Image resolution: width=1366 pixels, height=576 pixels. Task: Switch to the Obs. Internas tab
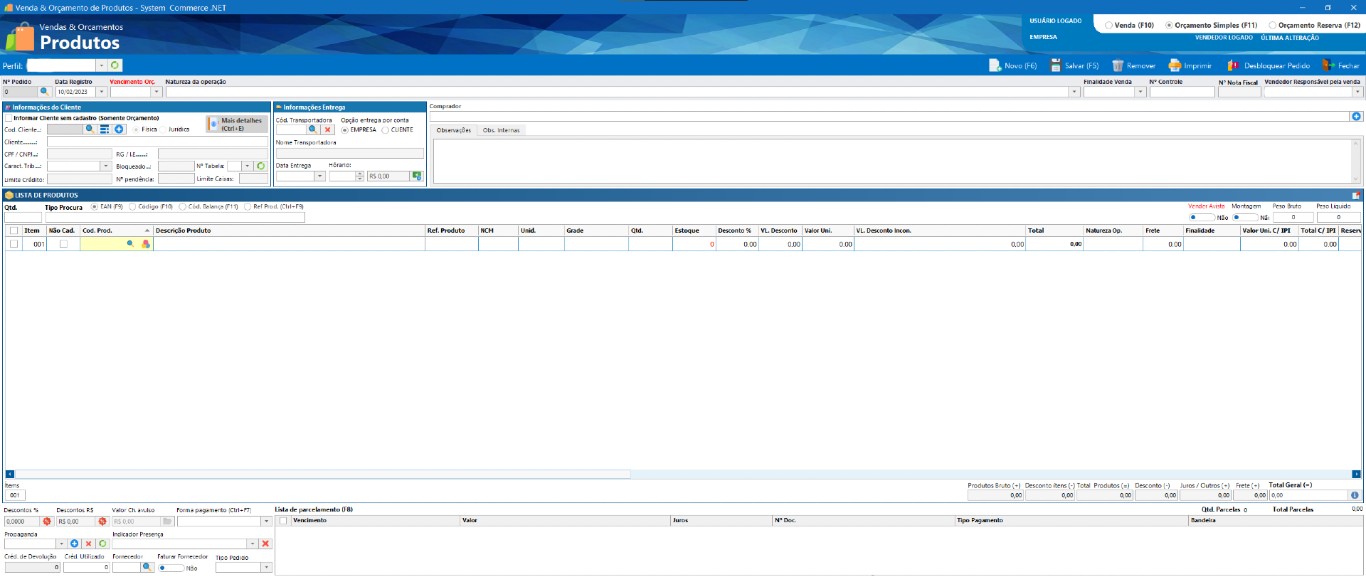click(500, 130)
